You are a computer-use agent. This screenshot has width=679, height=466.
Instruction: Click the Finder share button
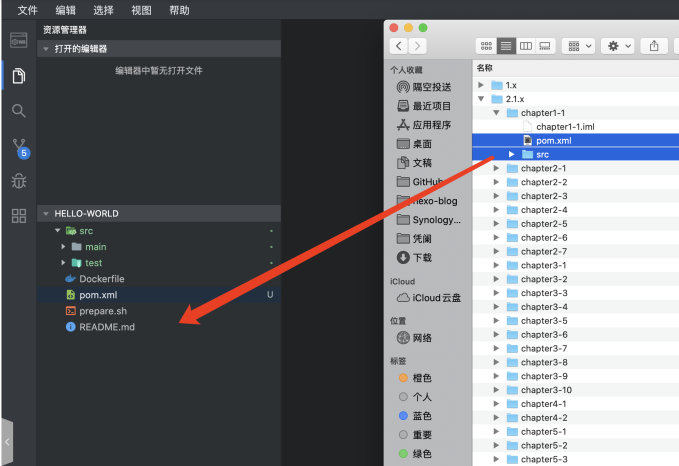point(654,46)
